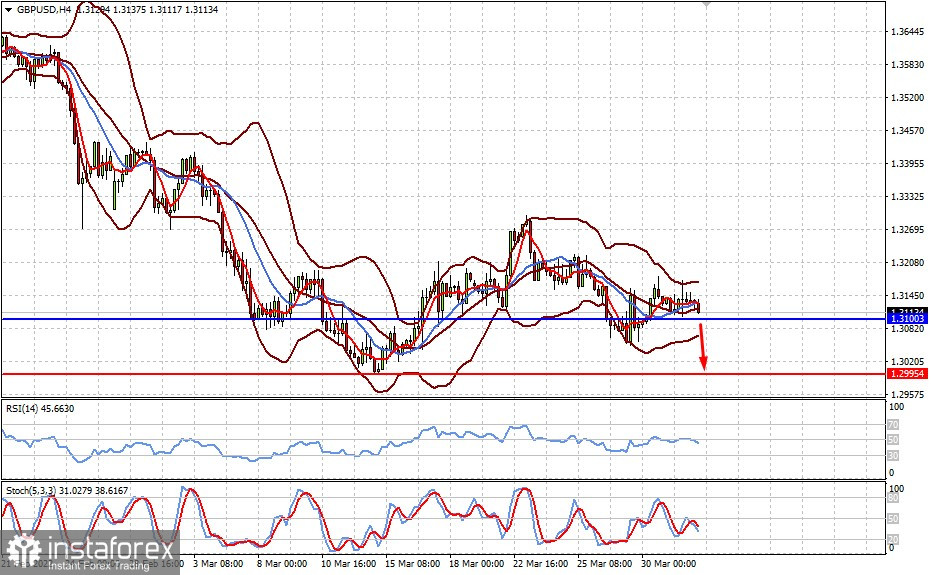Click the gray chart shift triangle marker

[708, 4]
